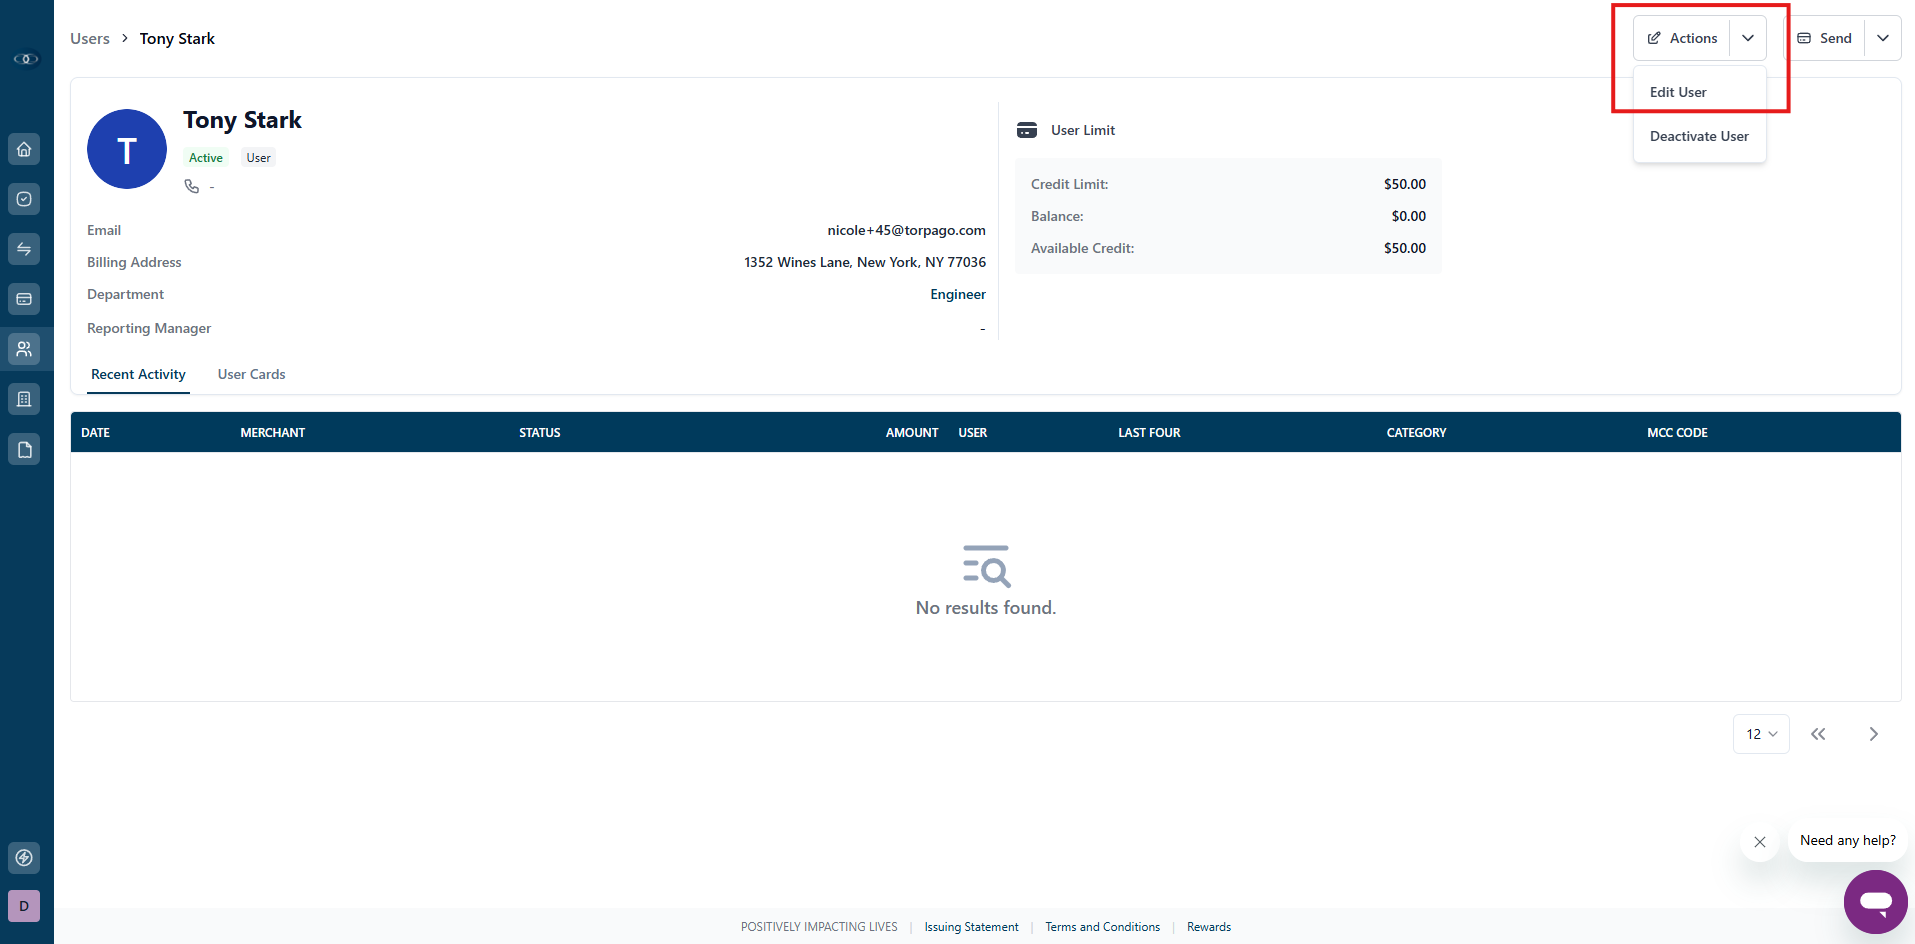Screen dimensions: 1915x944
Task: Click the lightning bolt sidebar icon
Action: 24,858
